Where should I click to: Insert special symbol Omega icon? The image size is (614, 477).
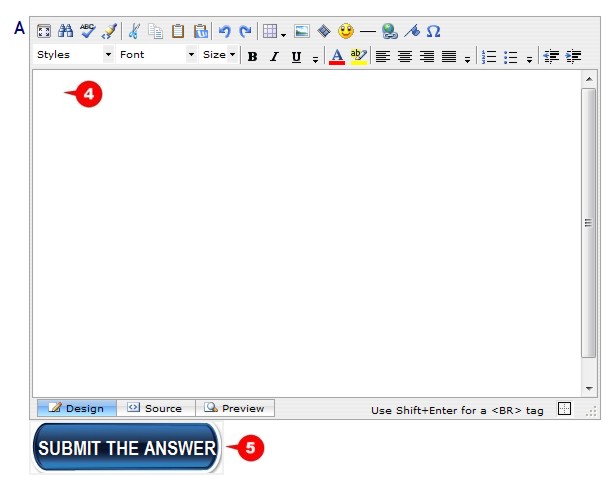click(433, 31)
